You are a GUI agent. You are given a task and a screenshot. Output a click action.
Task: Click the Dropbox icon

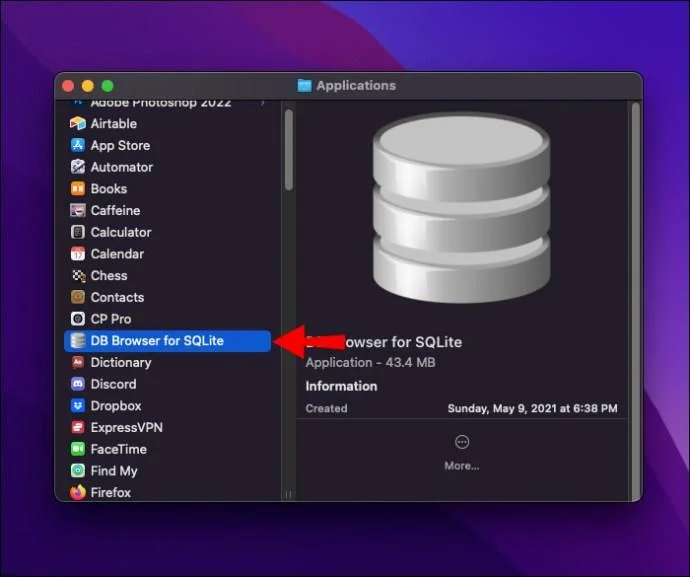coord(78,405)
